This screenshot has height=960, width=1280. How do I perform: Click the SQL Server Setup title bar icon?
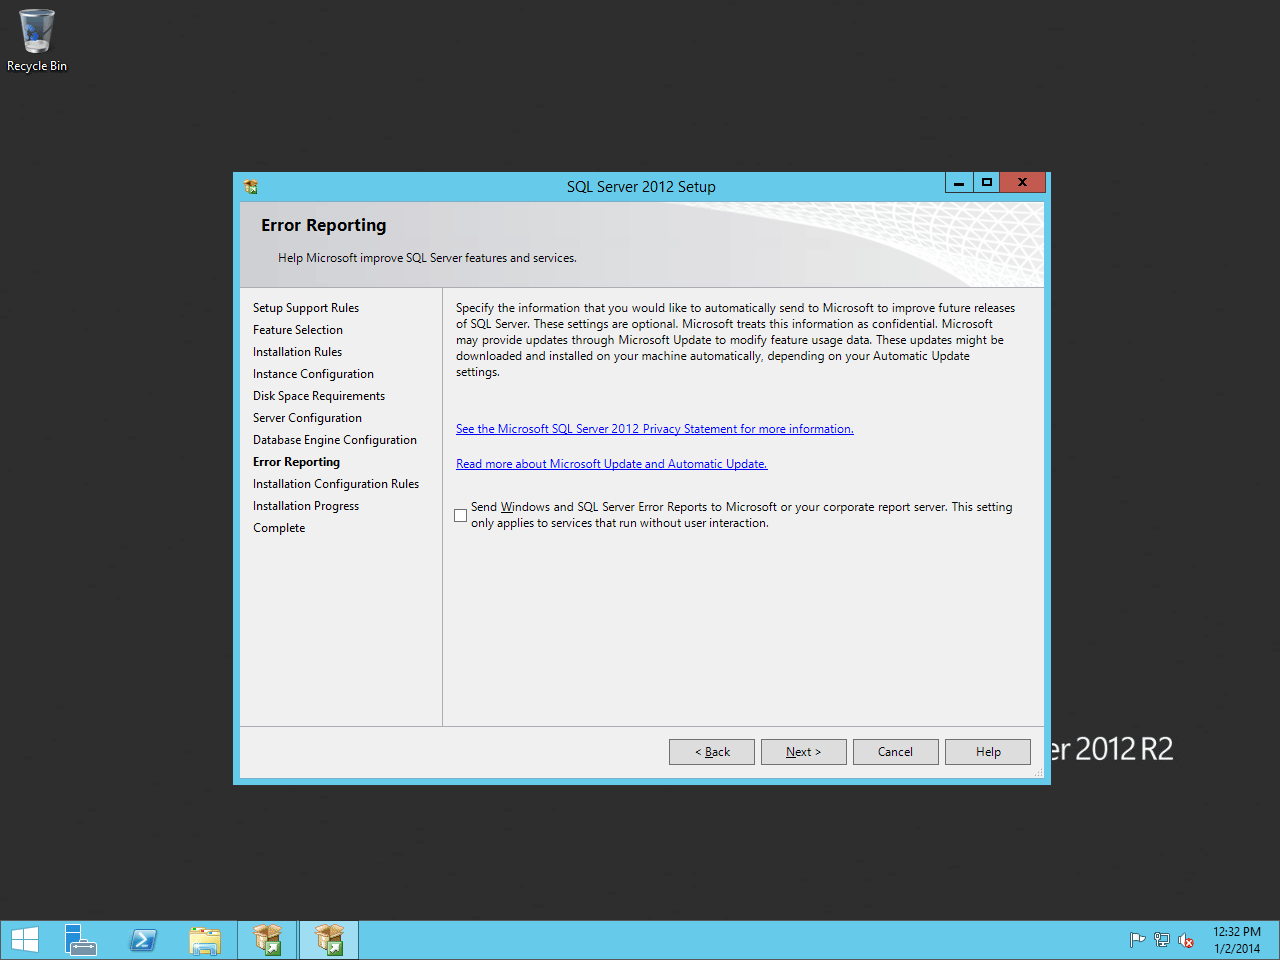[251, 186]
